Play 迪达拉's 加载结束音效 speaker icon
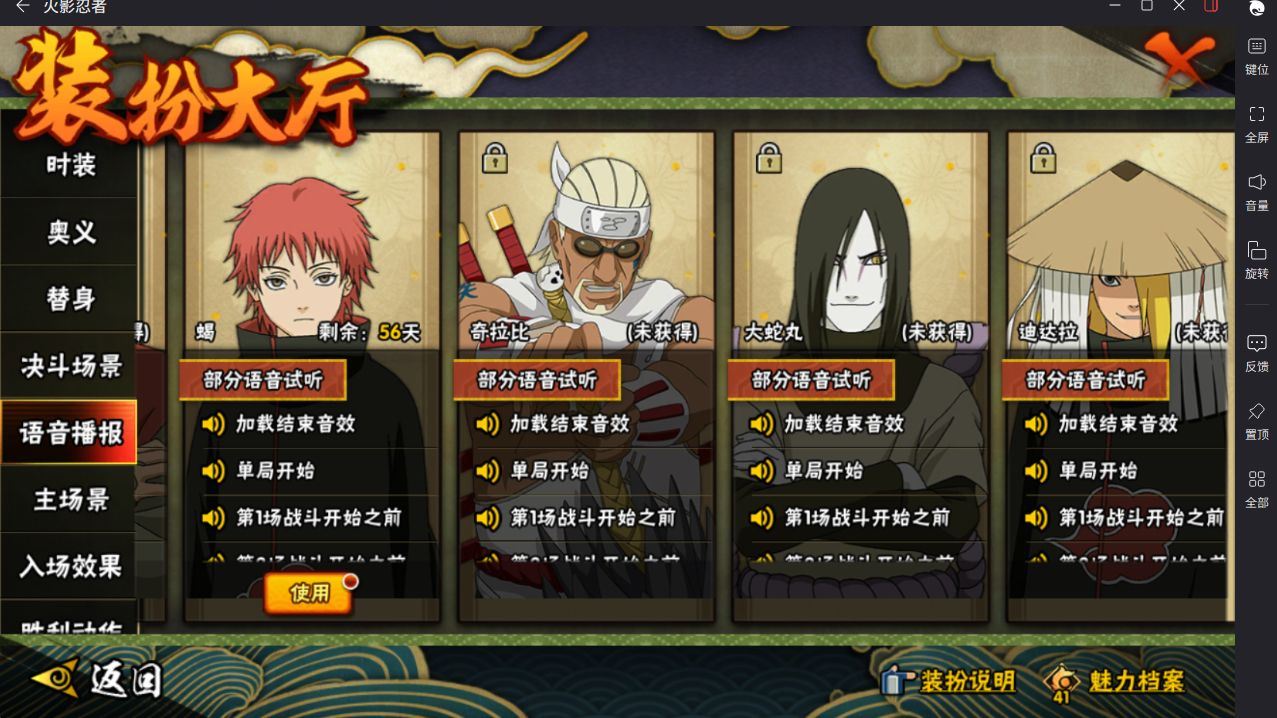Viewport: 1277px width, 718px height. [x=1036, y=424]
